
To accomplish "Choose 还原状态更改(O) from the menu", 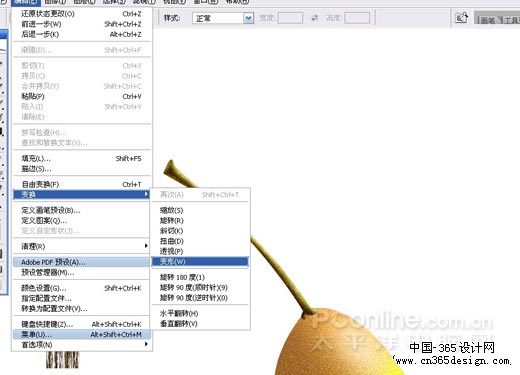I will 82,14.
